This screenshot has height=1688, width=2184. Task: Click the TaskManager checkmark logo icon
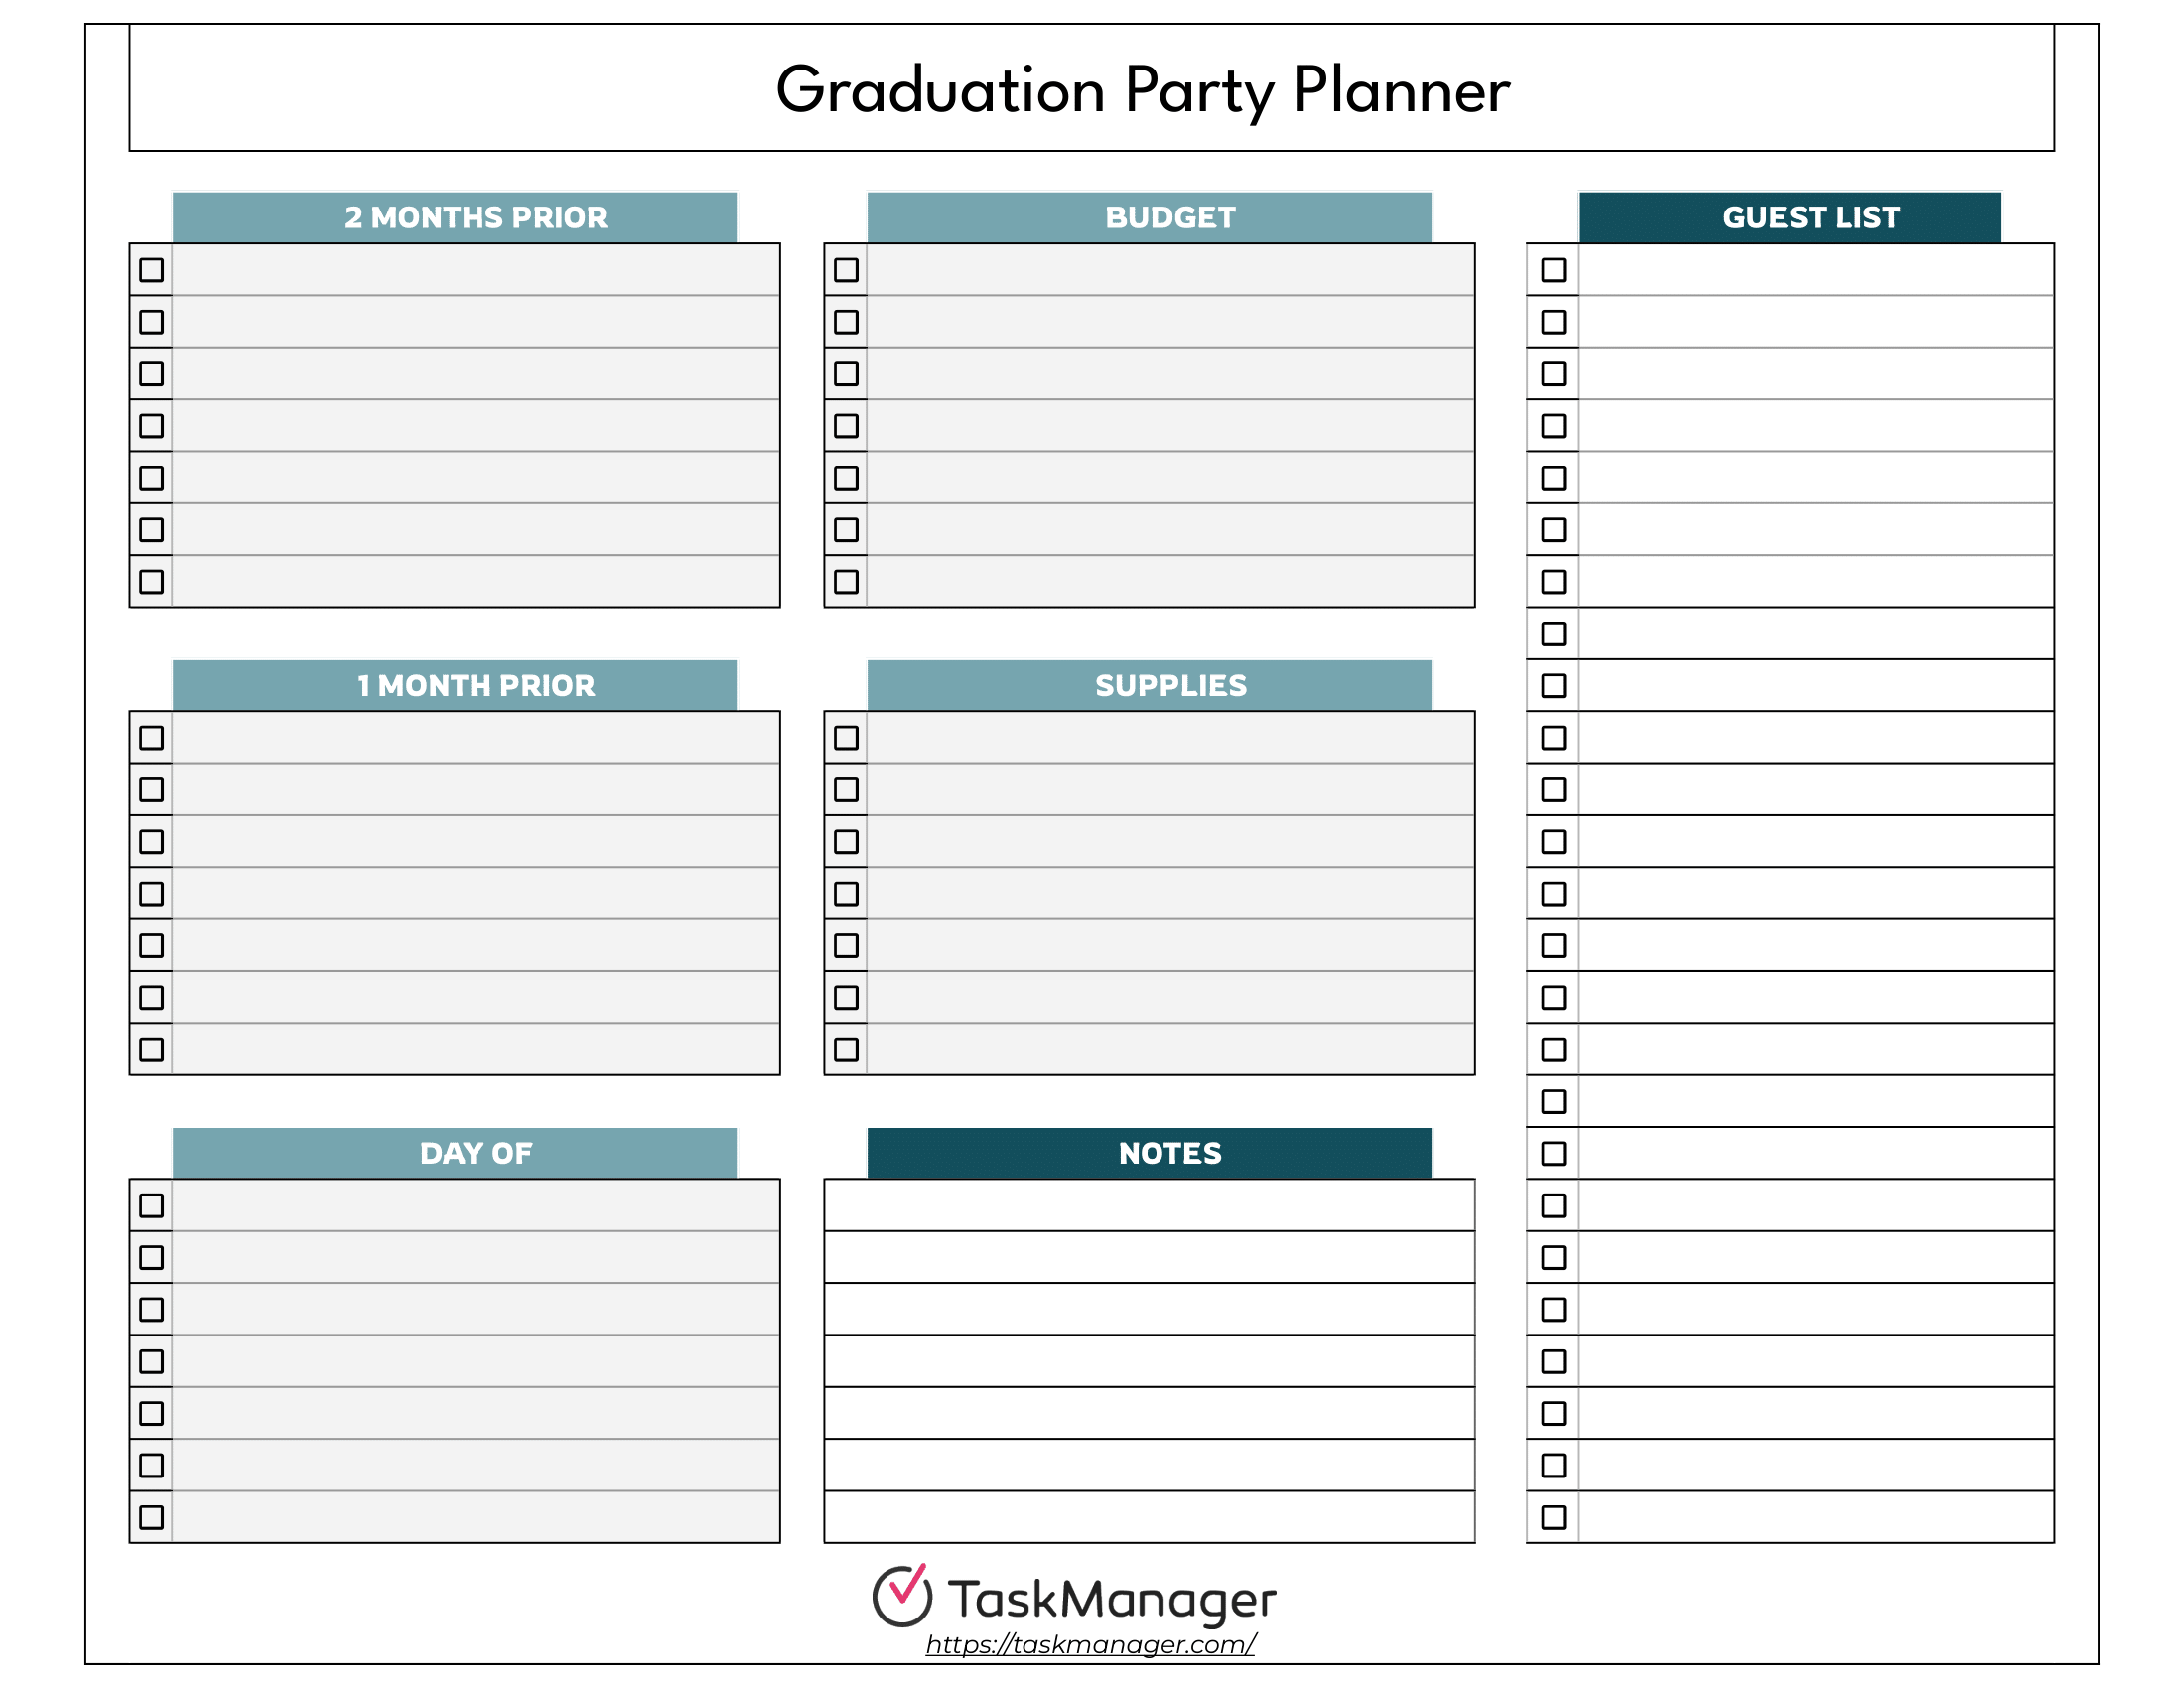pyautogui.click(x=902, y=1596)
